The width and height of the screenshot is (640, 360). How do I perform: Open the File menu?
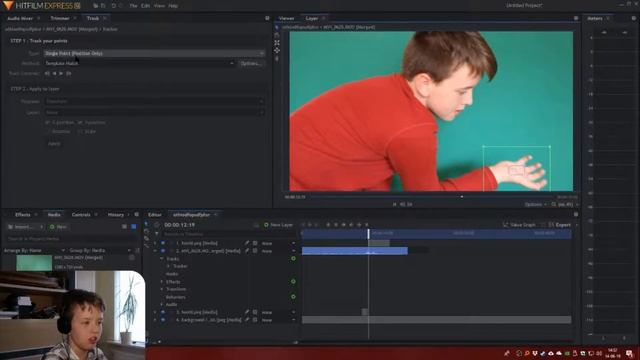[x=133, y=6]
